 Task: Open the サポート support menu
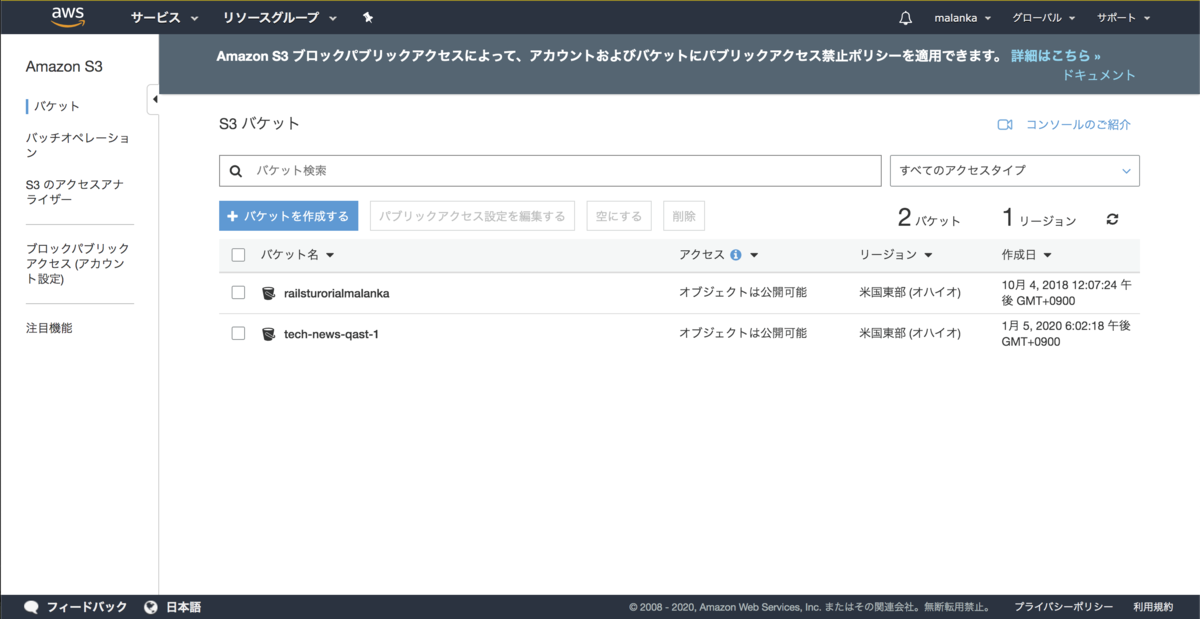(1123, 18)
